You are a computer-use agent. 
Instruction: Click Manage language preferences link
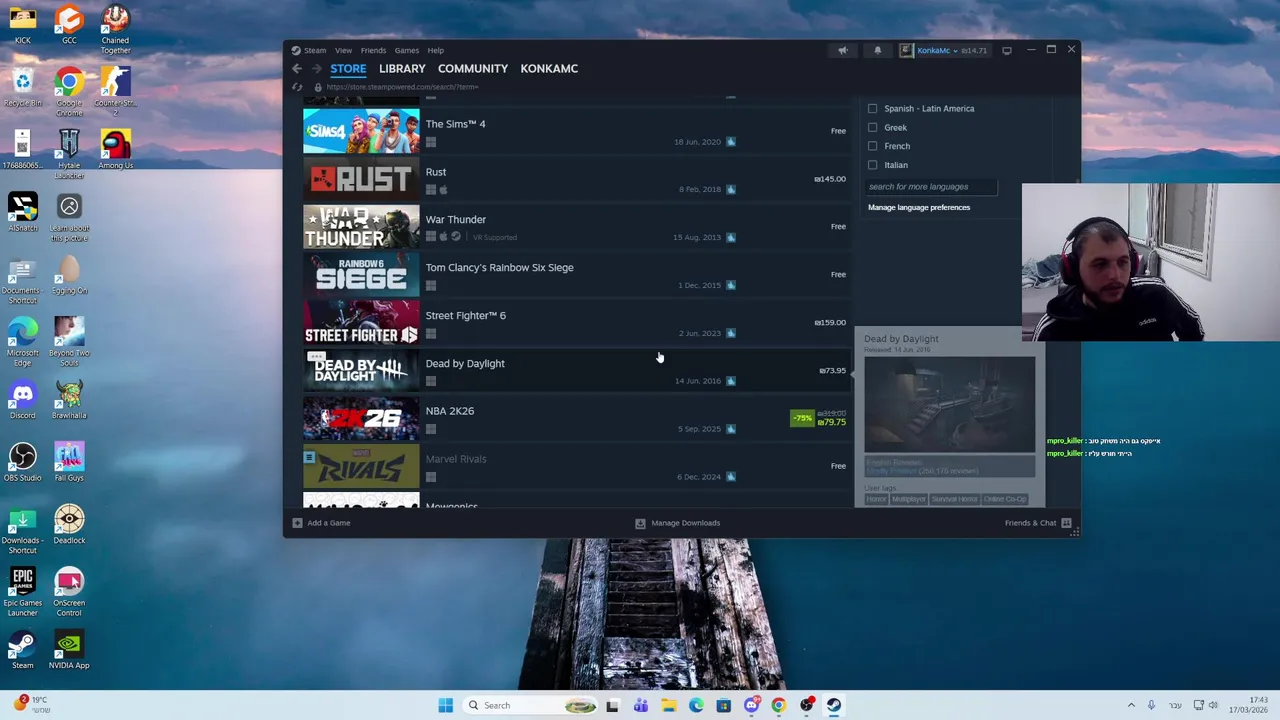pos(919,207)
